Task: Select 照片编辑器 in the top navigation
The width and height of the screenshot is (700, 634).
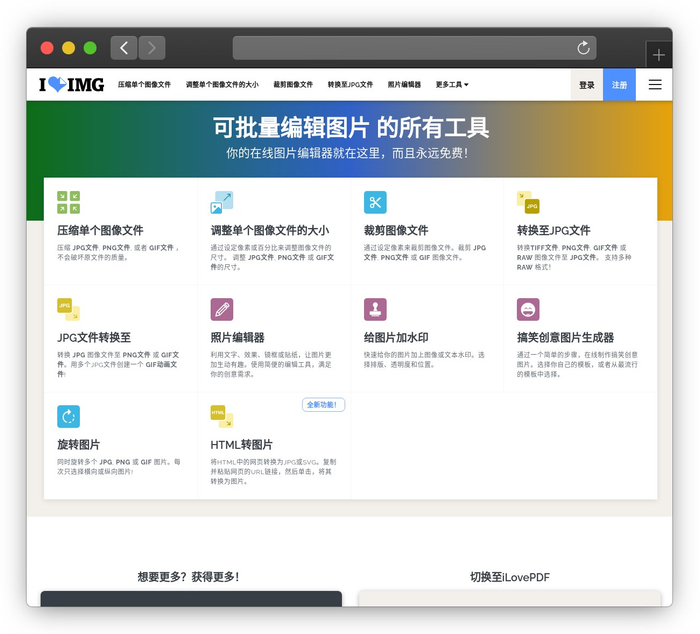Action: click(404, 84)
